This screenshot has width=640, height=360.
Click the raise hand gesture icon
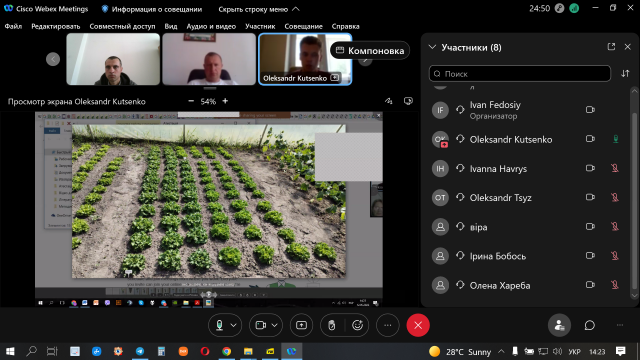coord(331,325)
